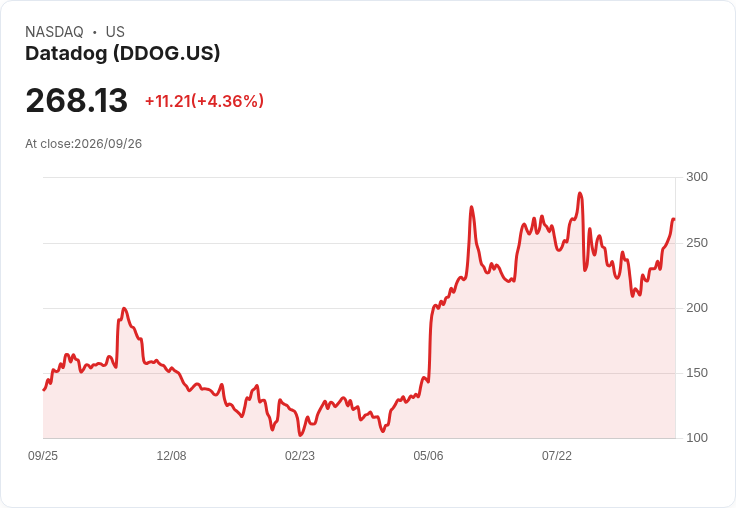The image size is (736, 508).
Task: Open the Datadog (DDOG.US) title
Action: click(x=123, y=54)
